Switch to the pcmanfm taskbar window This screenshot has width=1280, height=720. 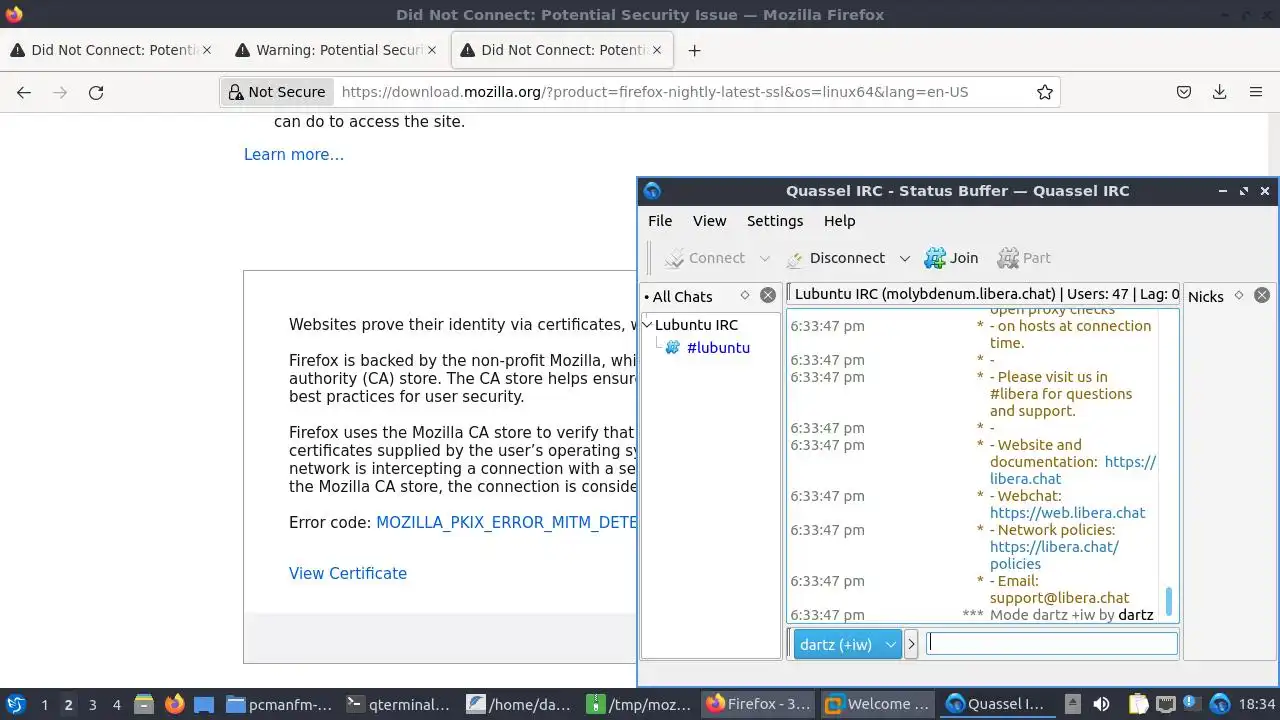click(x=281, y=704)
